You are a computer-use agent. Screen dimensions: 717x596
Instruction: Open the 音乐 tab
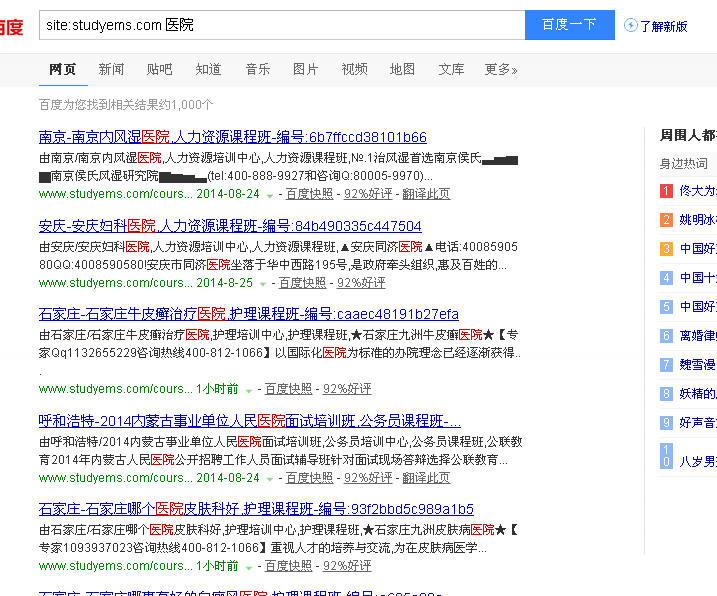[x=257, y=70]
